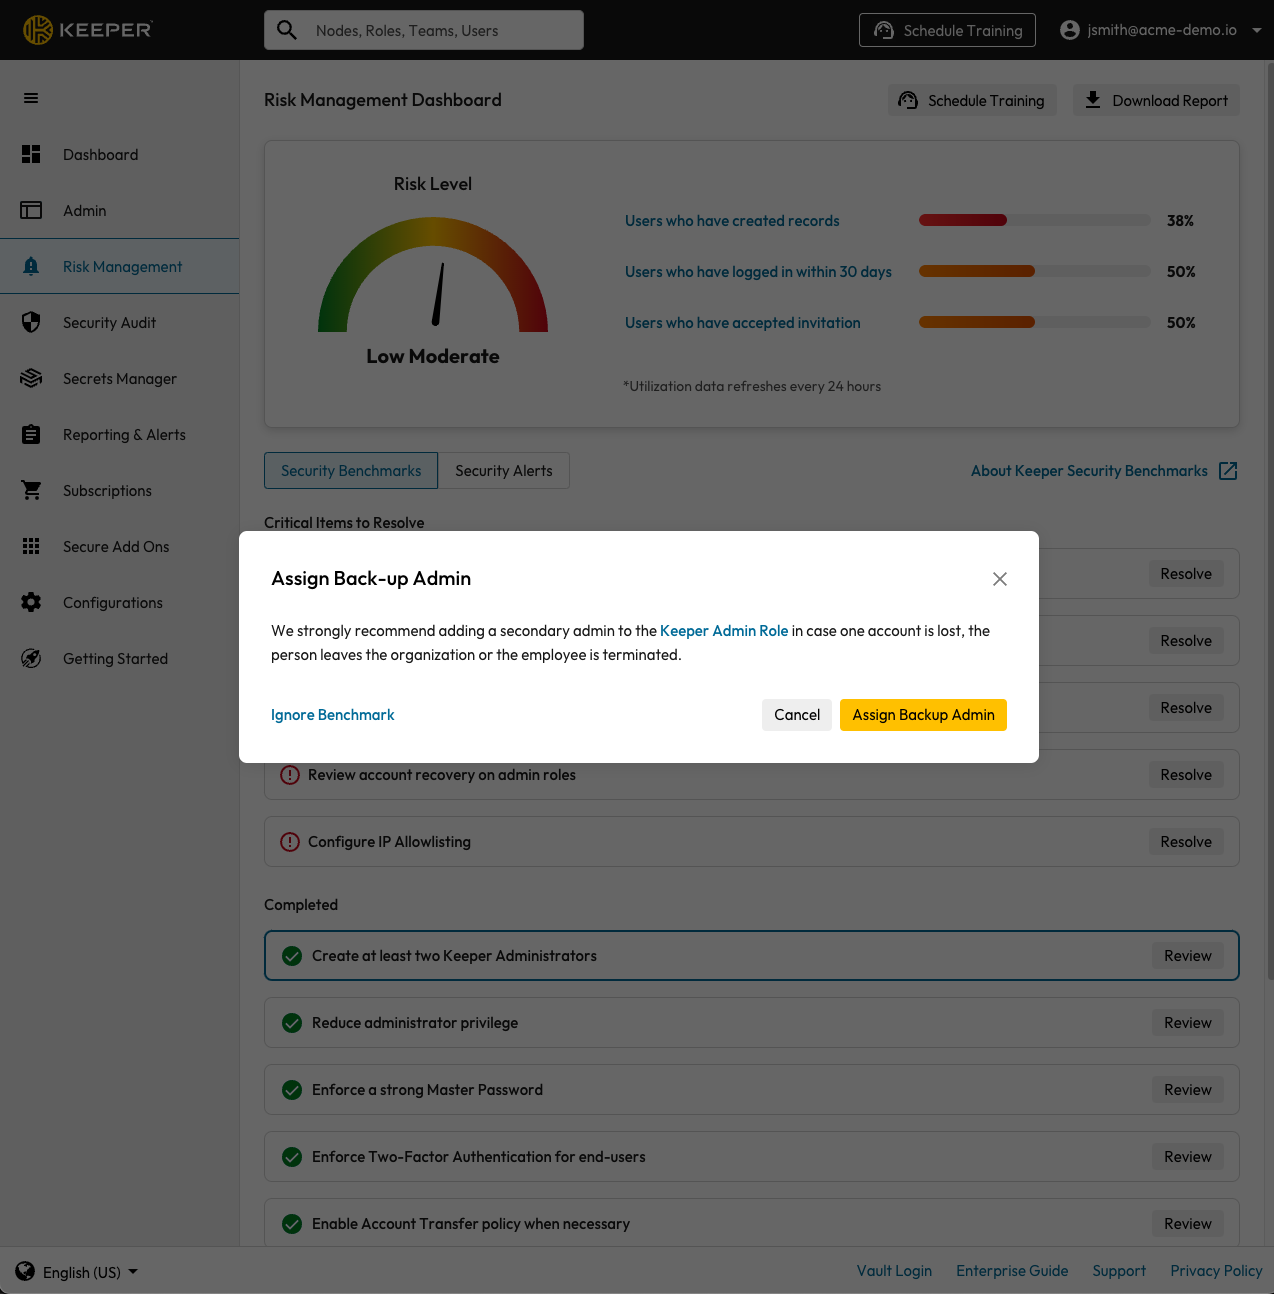Click the created records progress bar
This screenshot has width=1274, height=1294.
pos(1035,220)
